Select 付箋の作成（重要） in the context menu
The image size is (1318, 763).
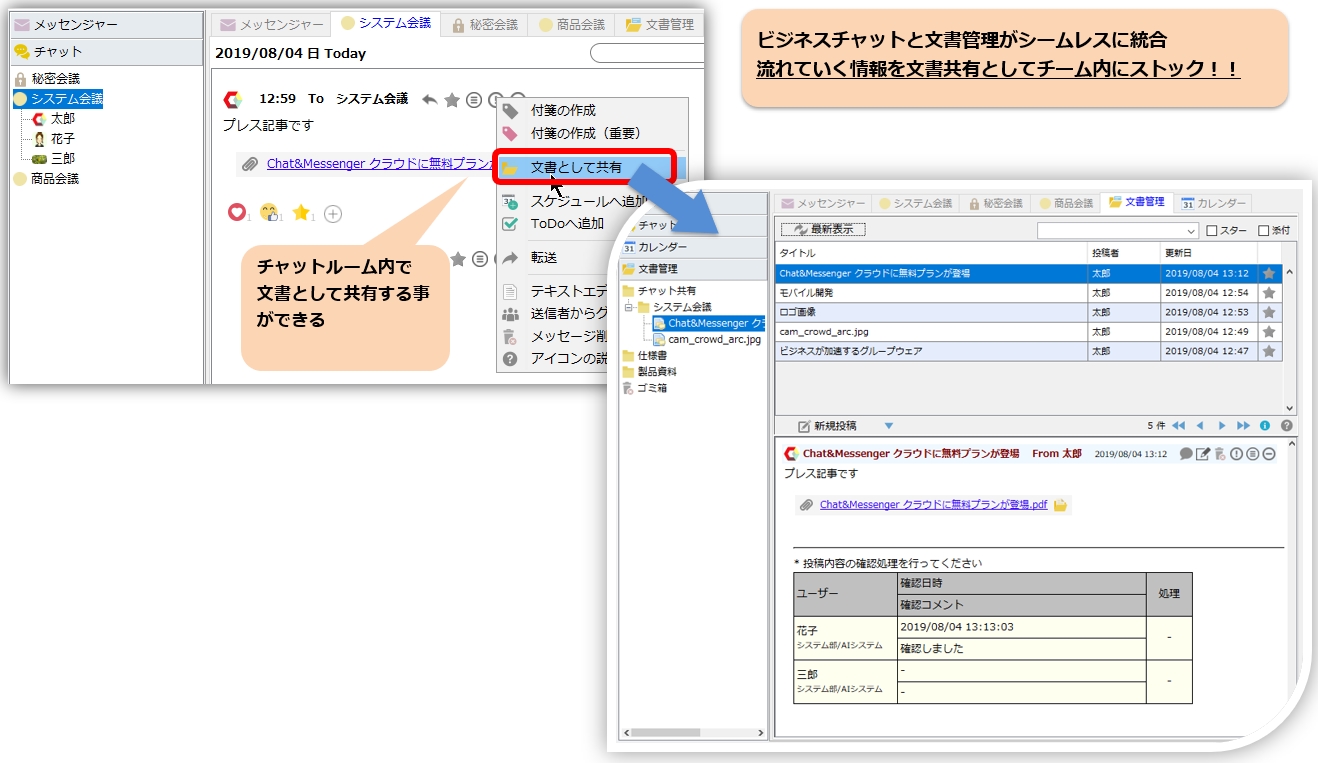(x=585, y=133)
